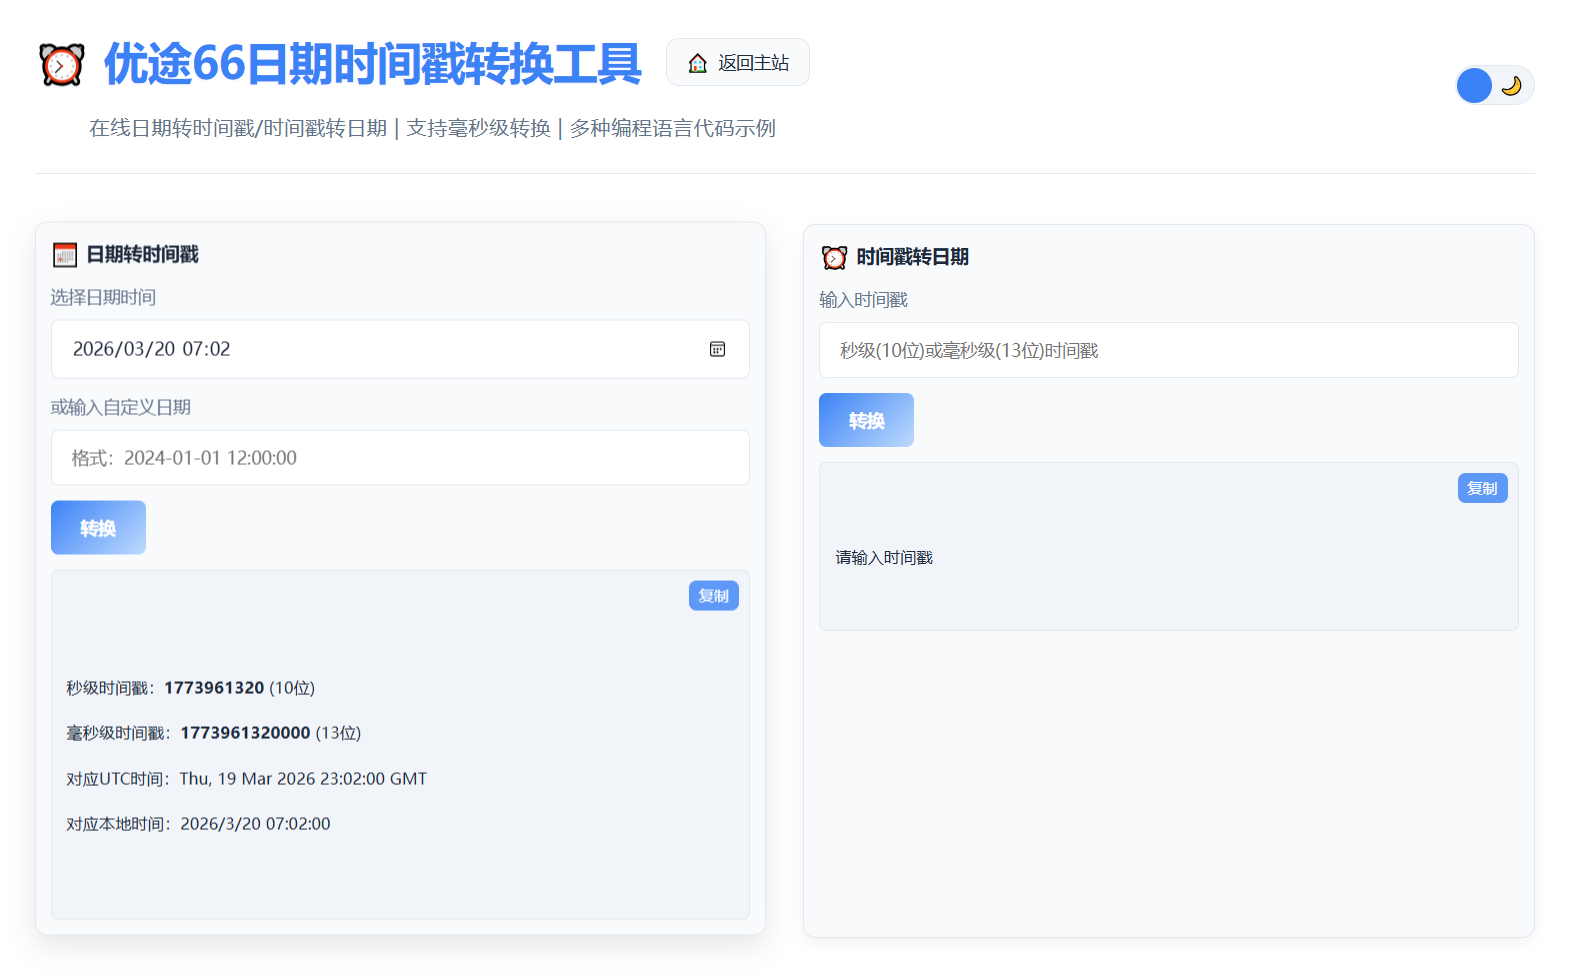The image size is (1573, 979).
Task: Click the 或输入自定义日期 label
Action: pyautogui.click(x=121, y=407)
